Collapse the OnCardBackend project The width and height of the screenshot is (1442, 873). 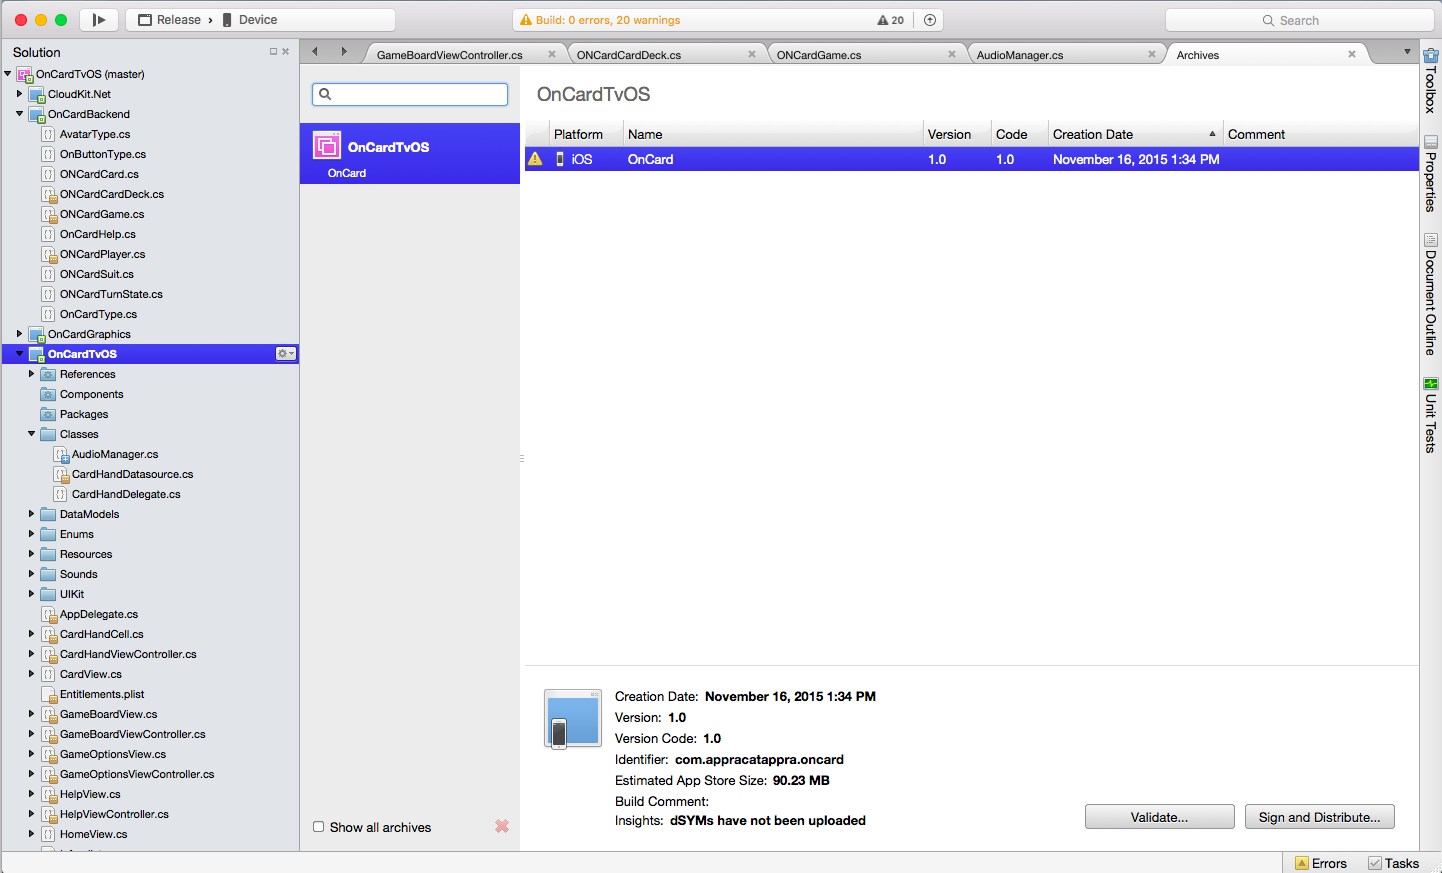pos(19,114)
